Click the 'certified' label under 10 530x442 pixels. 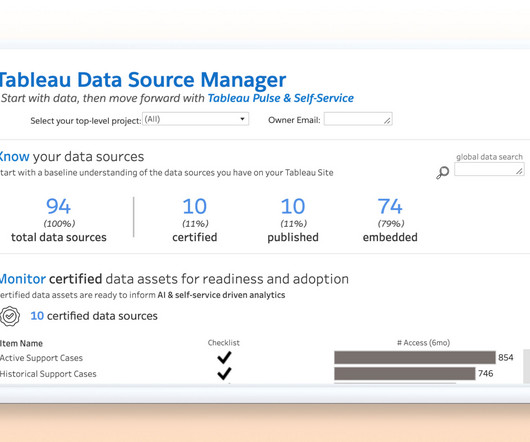[x=195, y=237]
